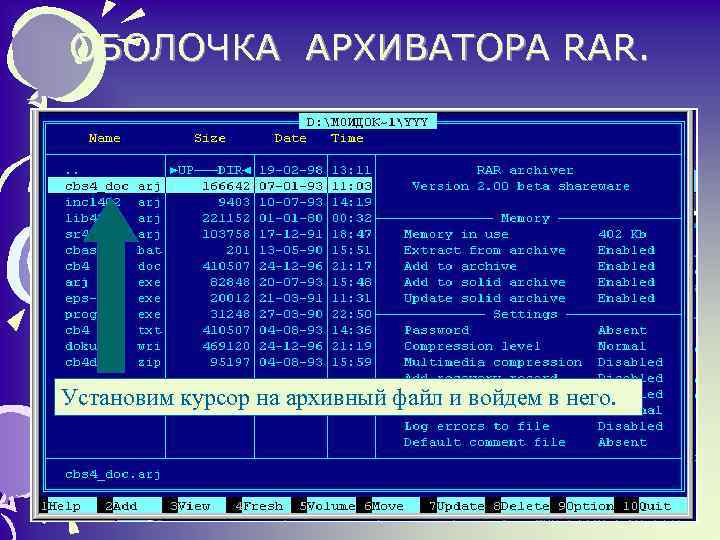720x540 pixels.
Task: Click time 11:03
Action: [x=351, y=186]
